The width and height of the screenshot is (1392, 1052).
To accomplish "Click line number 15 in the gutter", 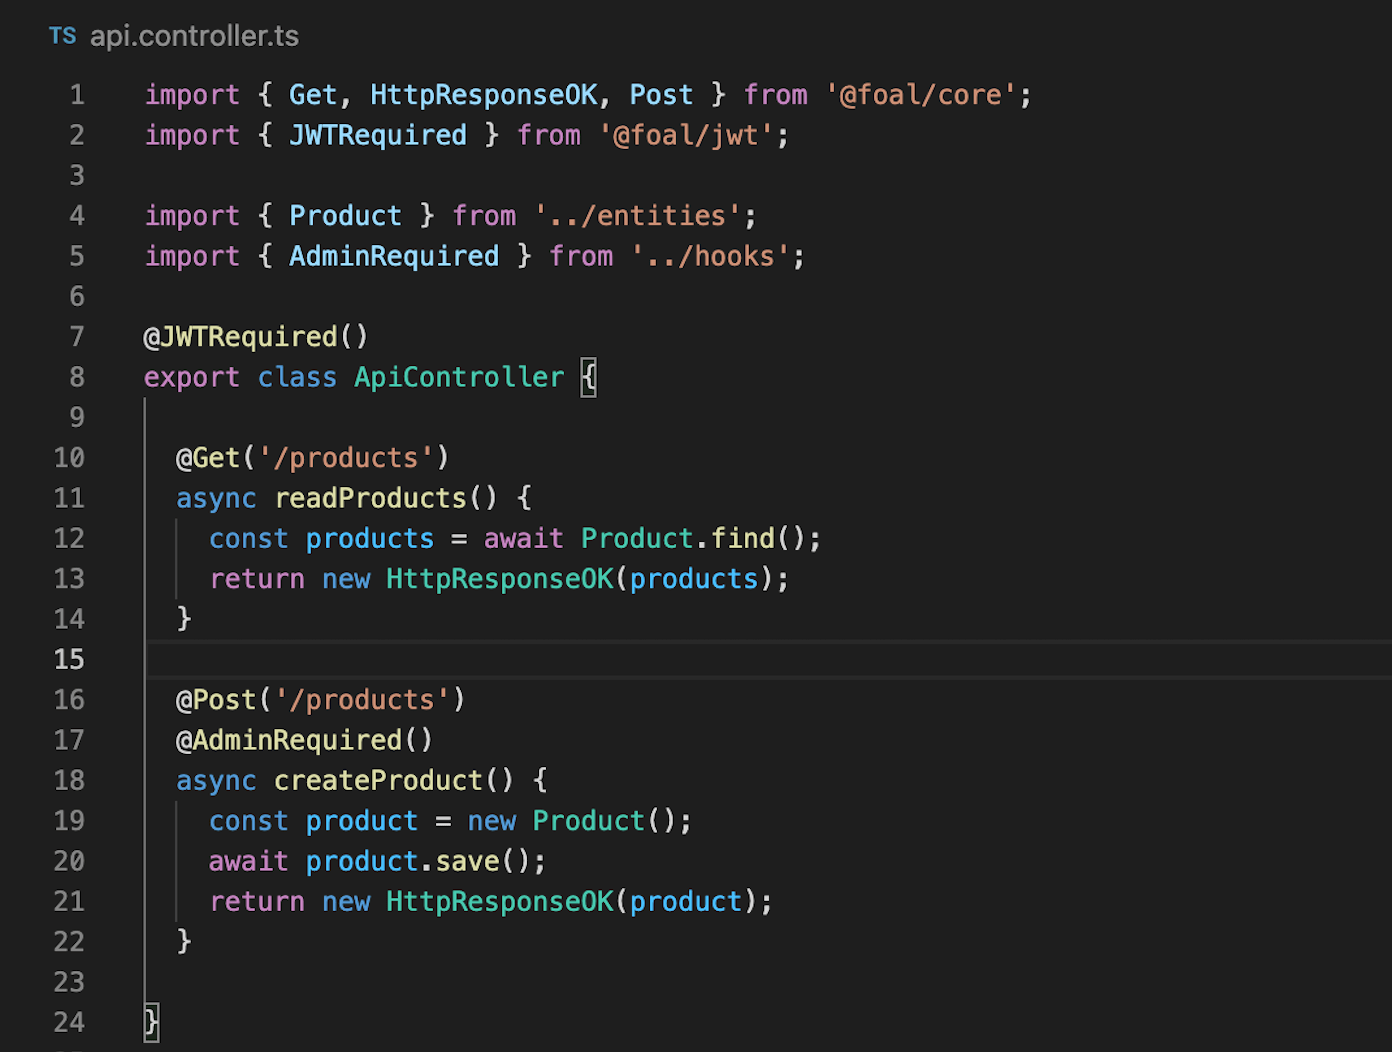I will coord(69,659).
